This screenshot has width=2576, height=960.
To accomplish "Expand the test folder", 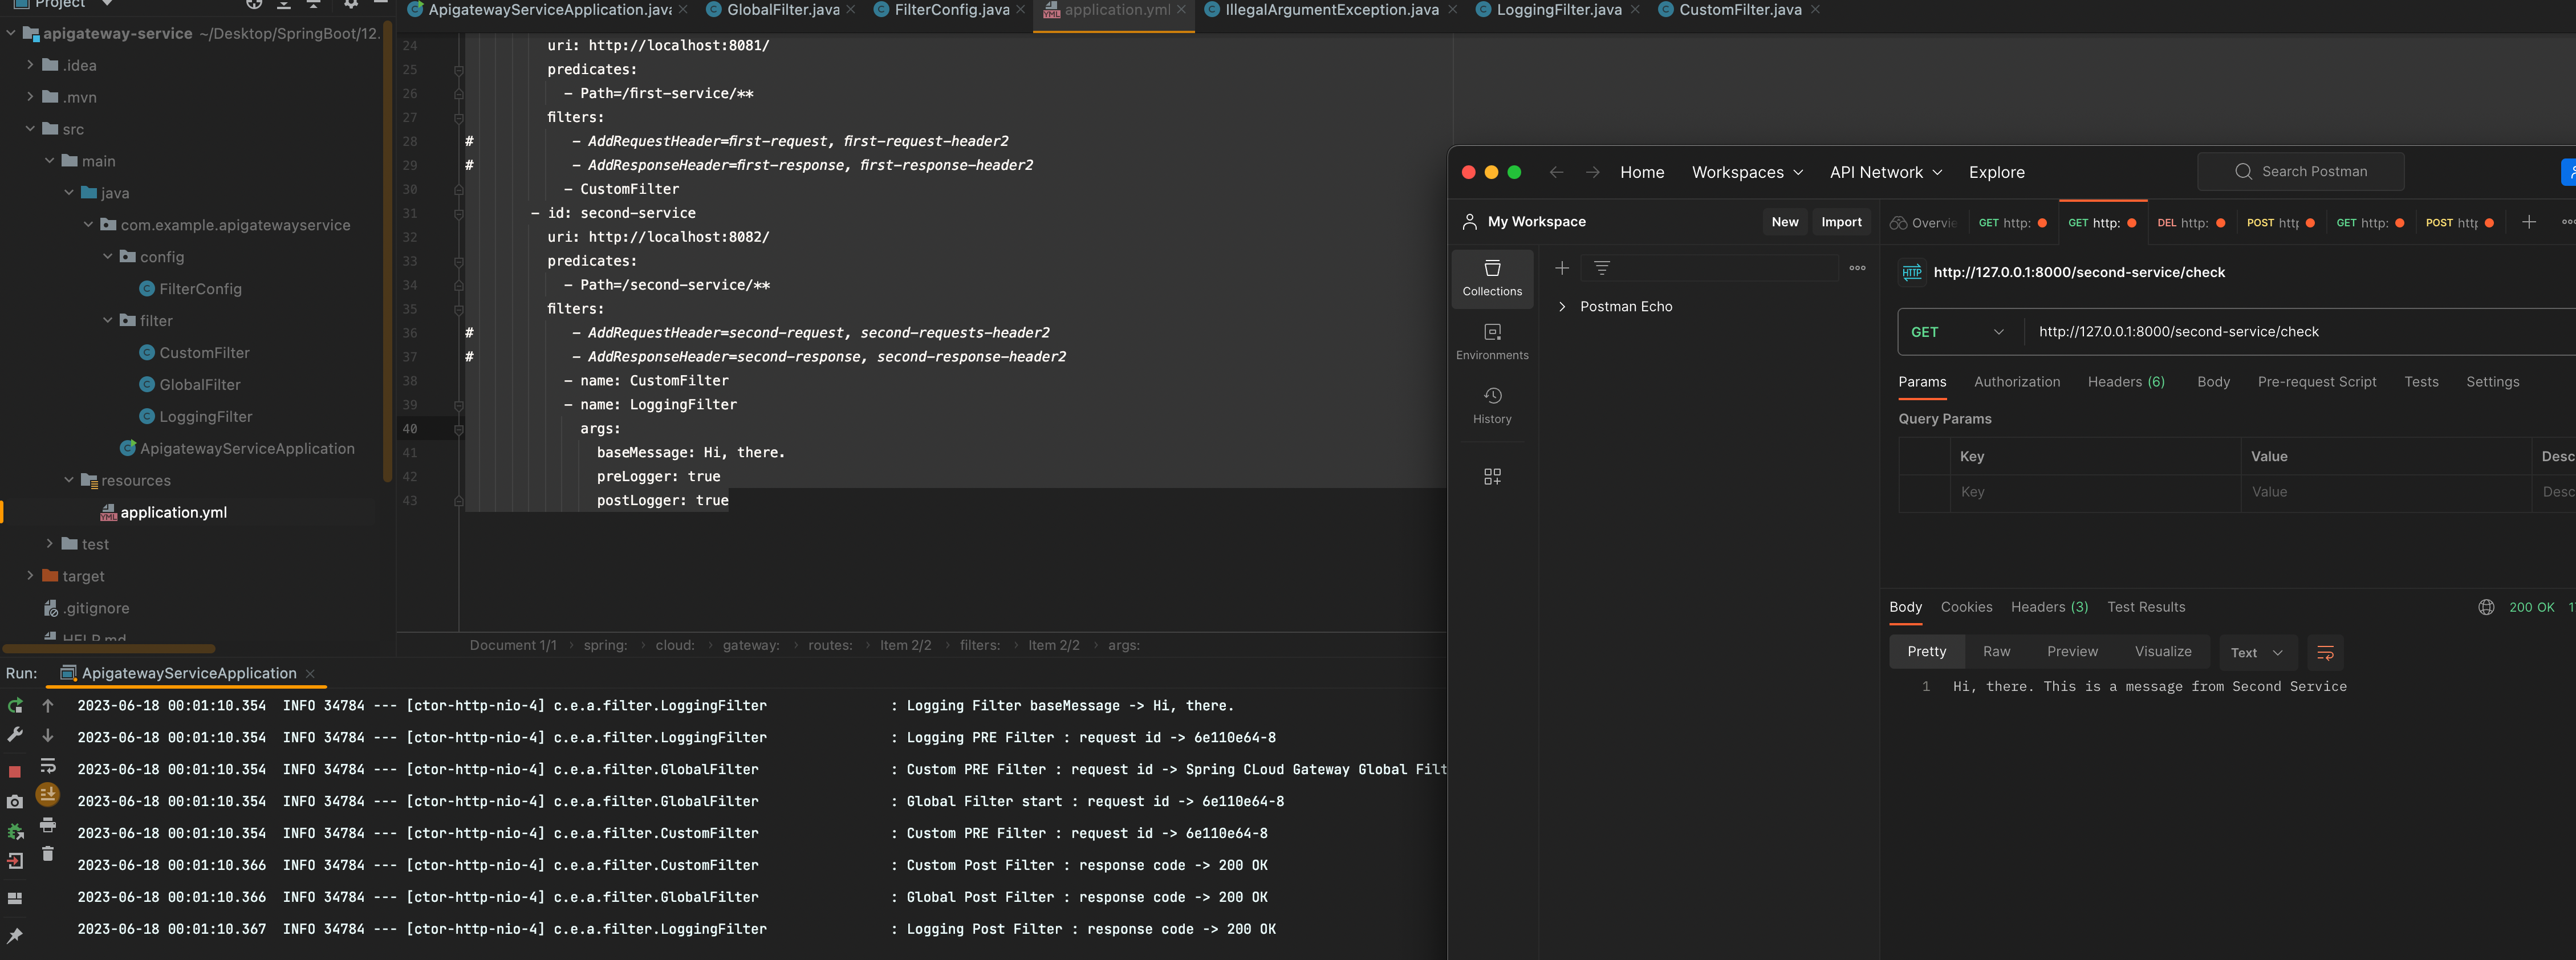I will click(50, 544).
